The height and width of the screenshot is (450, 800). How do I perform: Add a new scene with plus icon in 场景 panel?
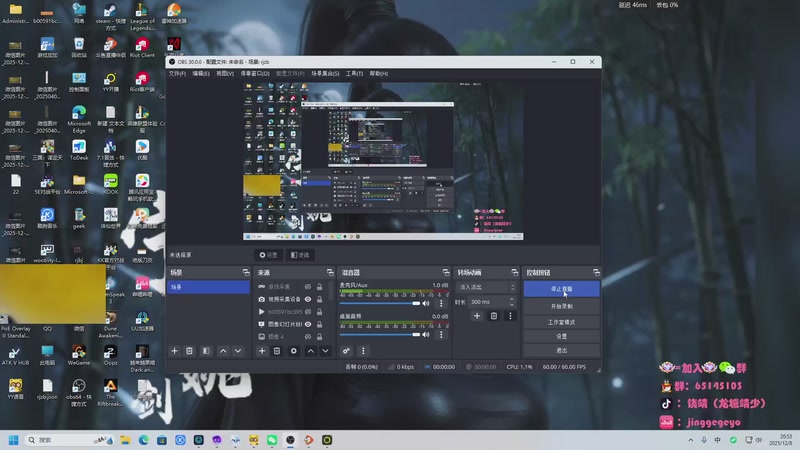pyautogui.click(x=174, y=351)
